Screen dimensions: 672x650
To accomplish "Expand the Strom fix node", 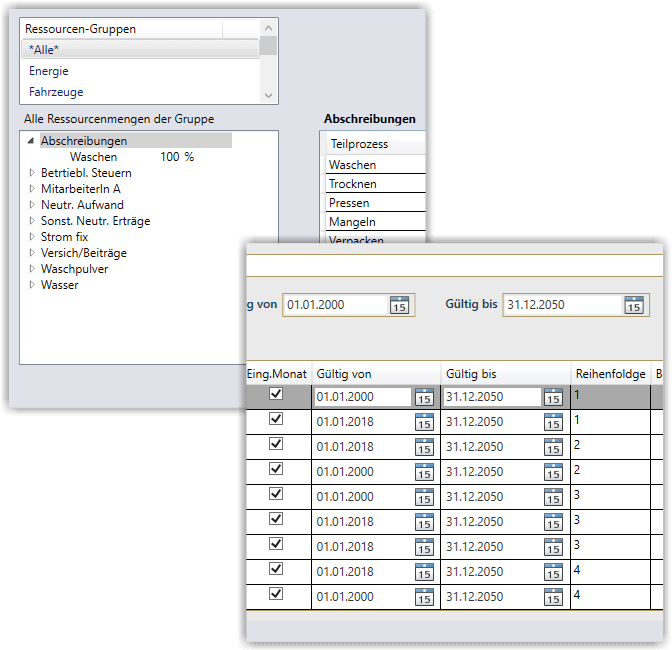I will (32, 237).
